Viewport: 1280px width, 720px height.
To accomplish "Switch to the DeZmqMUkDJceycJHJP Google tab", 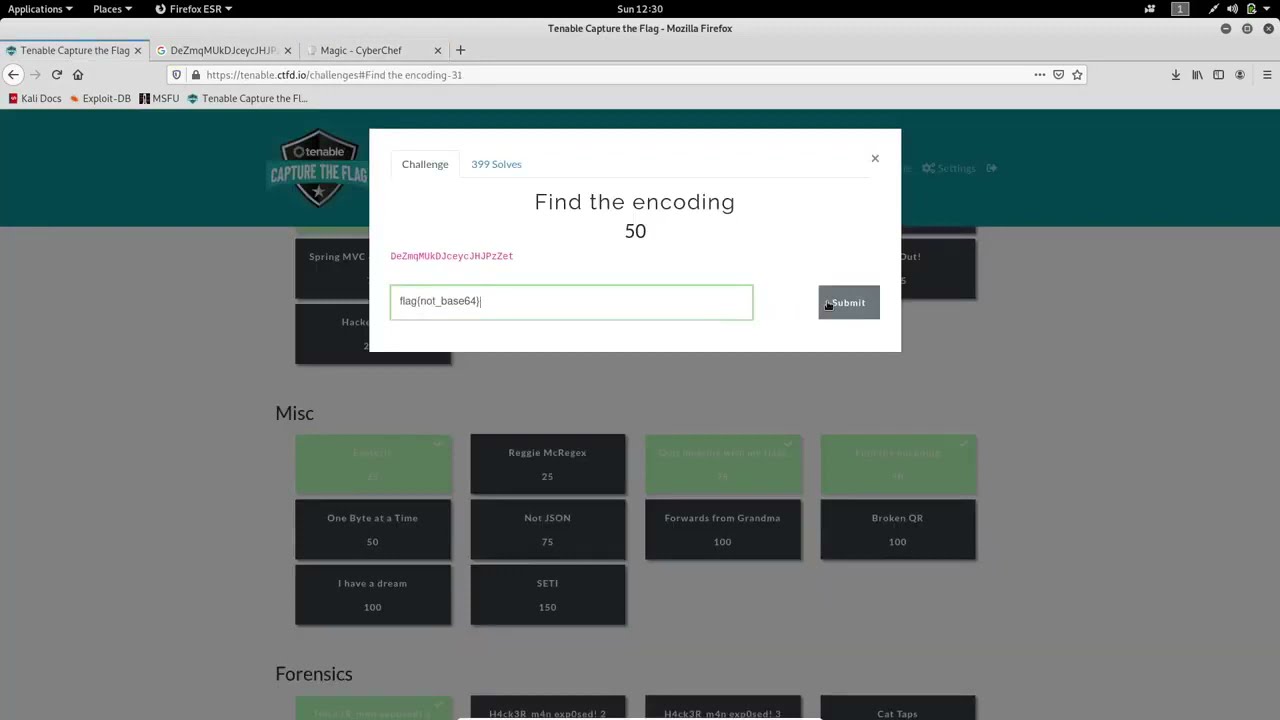I will pos(225,50).
